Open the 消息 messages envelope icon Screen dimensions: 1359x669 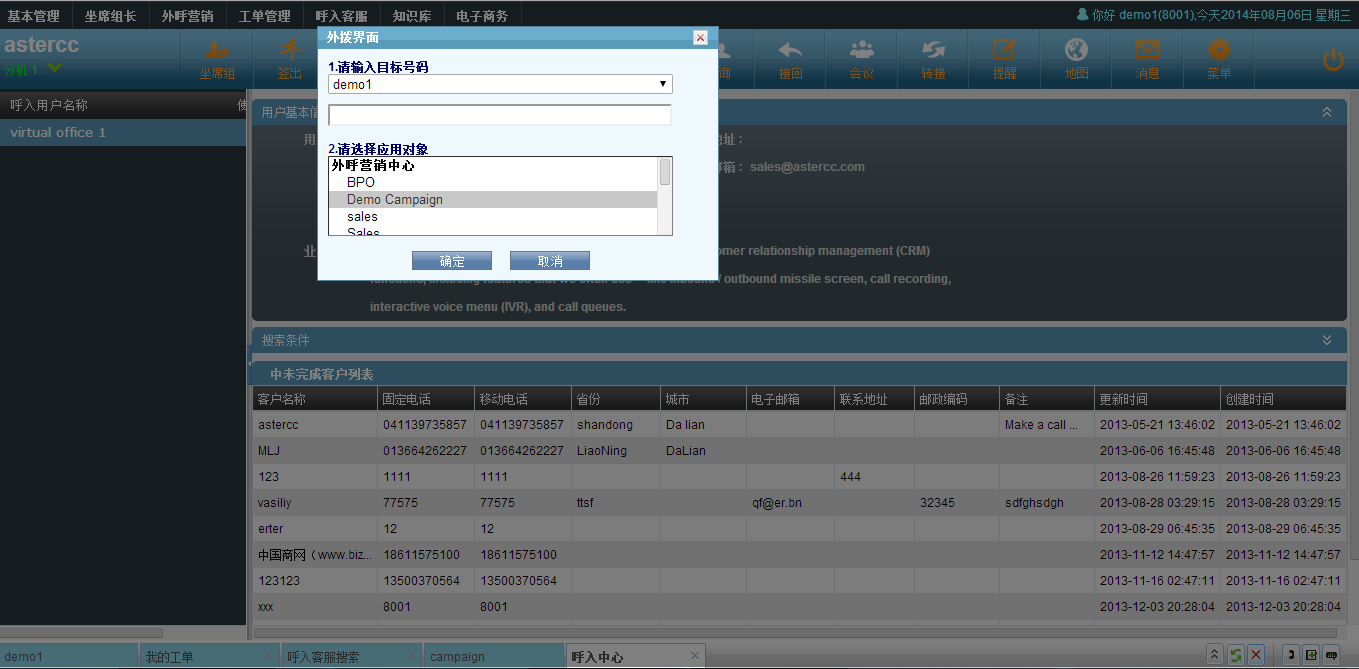point(1147,59)
